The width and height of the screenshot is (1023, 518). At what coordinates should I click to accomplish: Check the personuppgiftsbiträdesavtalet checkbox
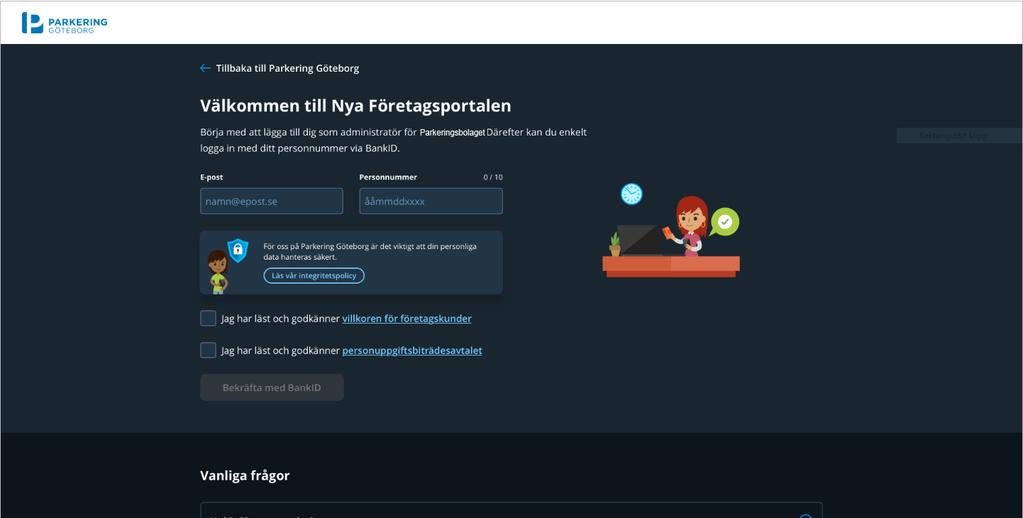tap(208, 350)
